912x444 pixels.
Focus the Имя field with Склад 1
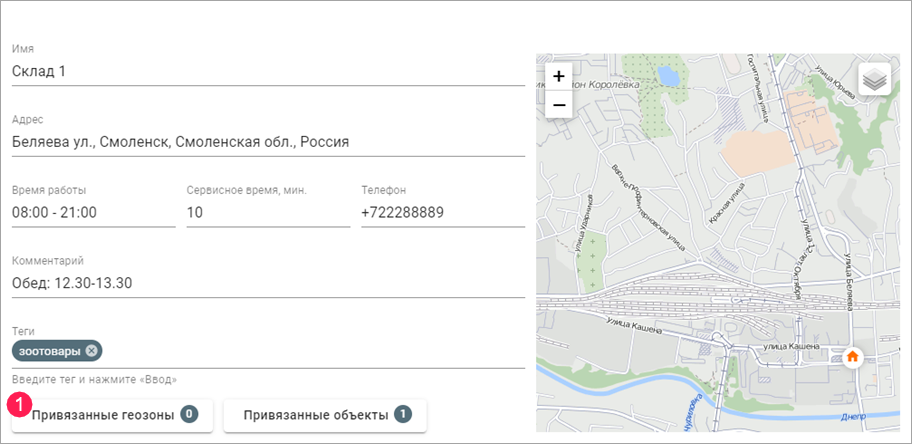tap(268, 72)
